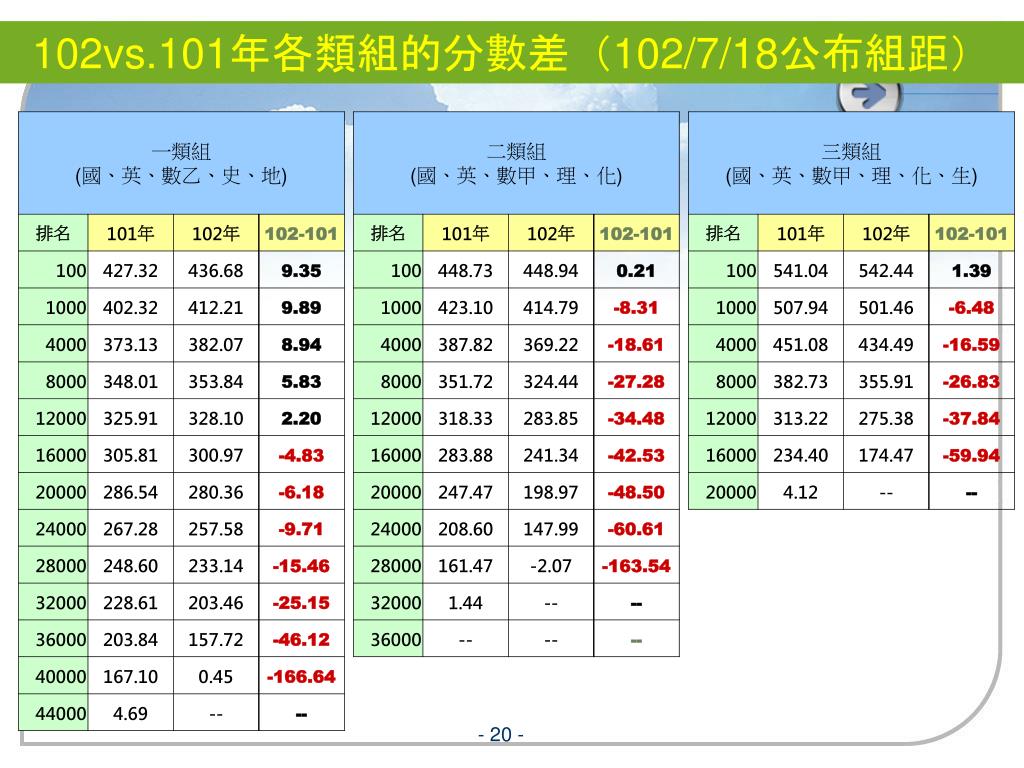Select the '一類組' table header

181,163
